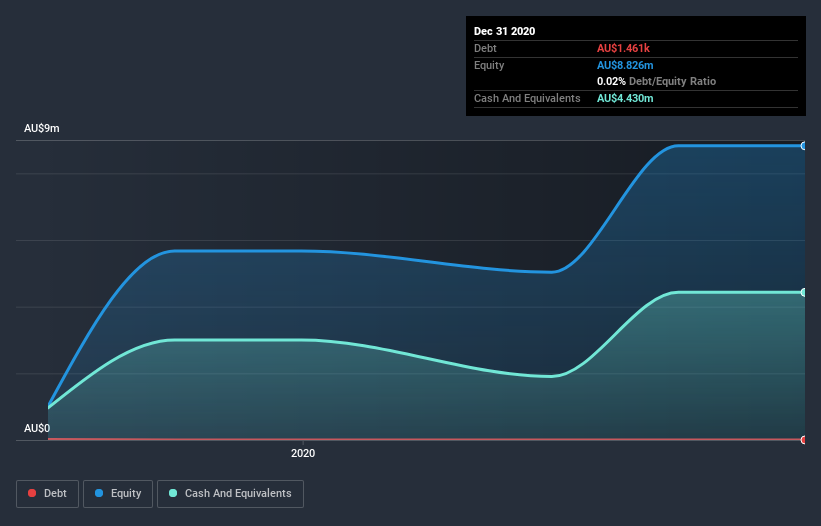Click the AU$1.461k debt value

[623, 48]
